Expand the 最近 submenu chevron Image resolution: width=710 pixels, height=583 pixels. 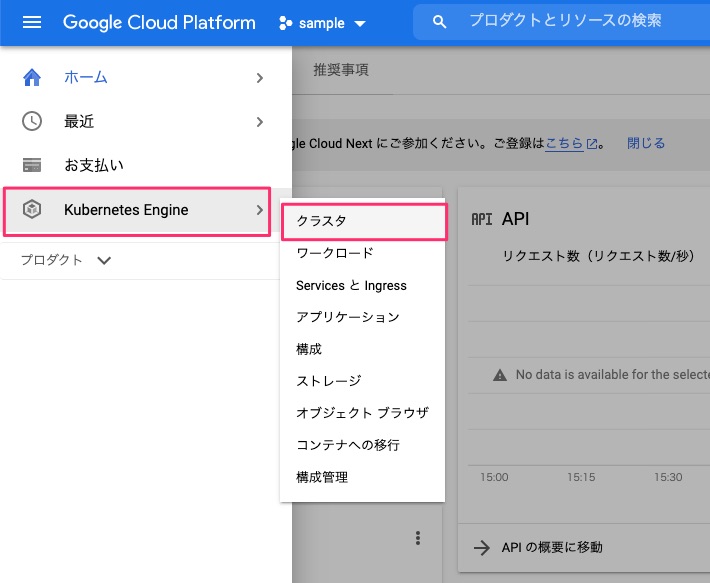coord(259,122)
